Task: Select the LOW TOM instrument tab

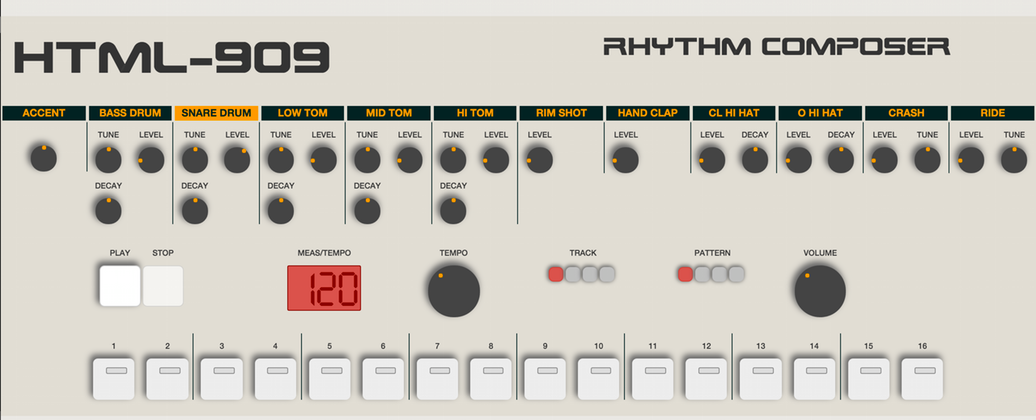Action: 303,113
